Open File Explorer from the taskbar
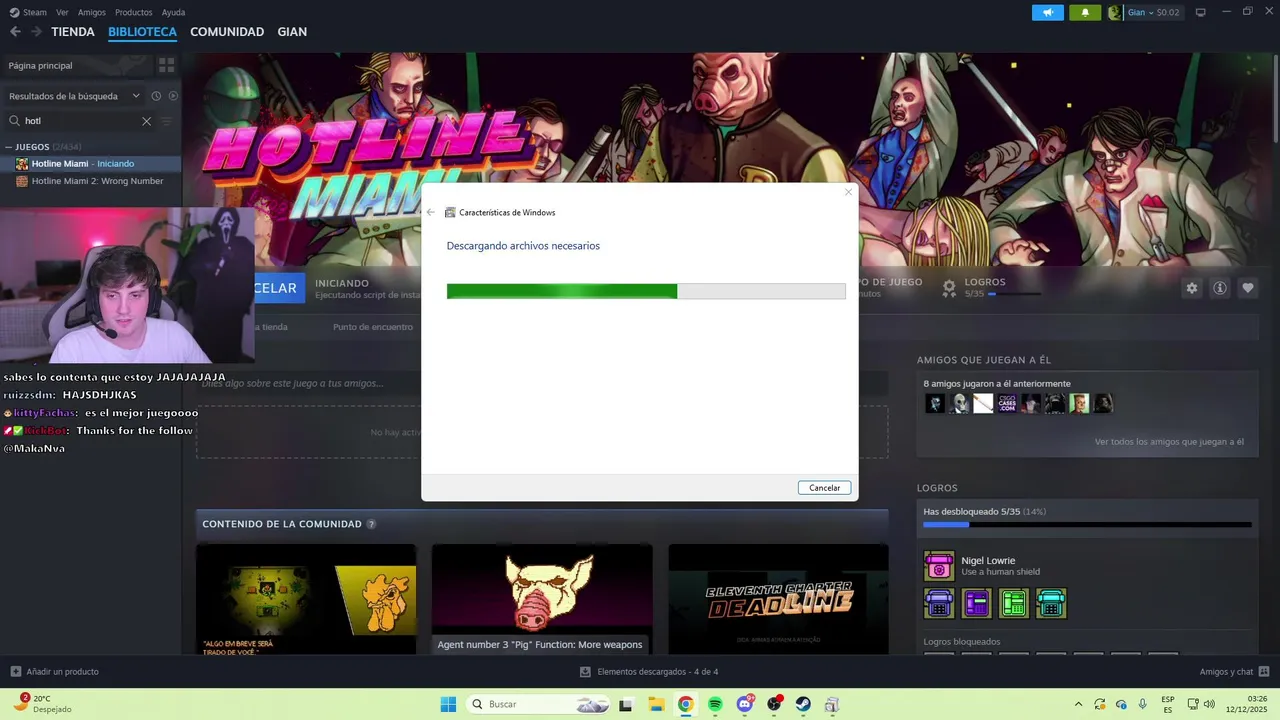The height and width of the screenshot is (720, 1280). click(x=656, y=704)
